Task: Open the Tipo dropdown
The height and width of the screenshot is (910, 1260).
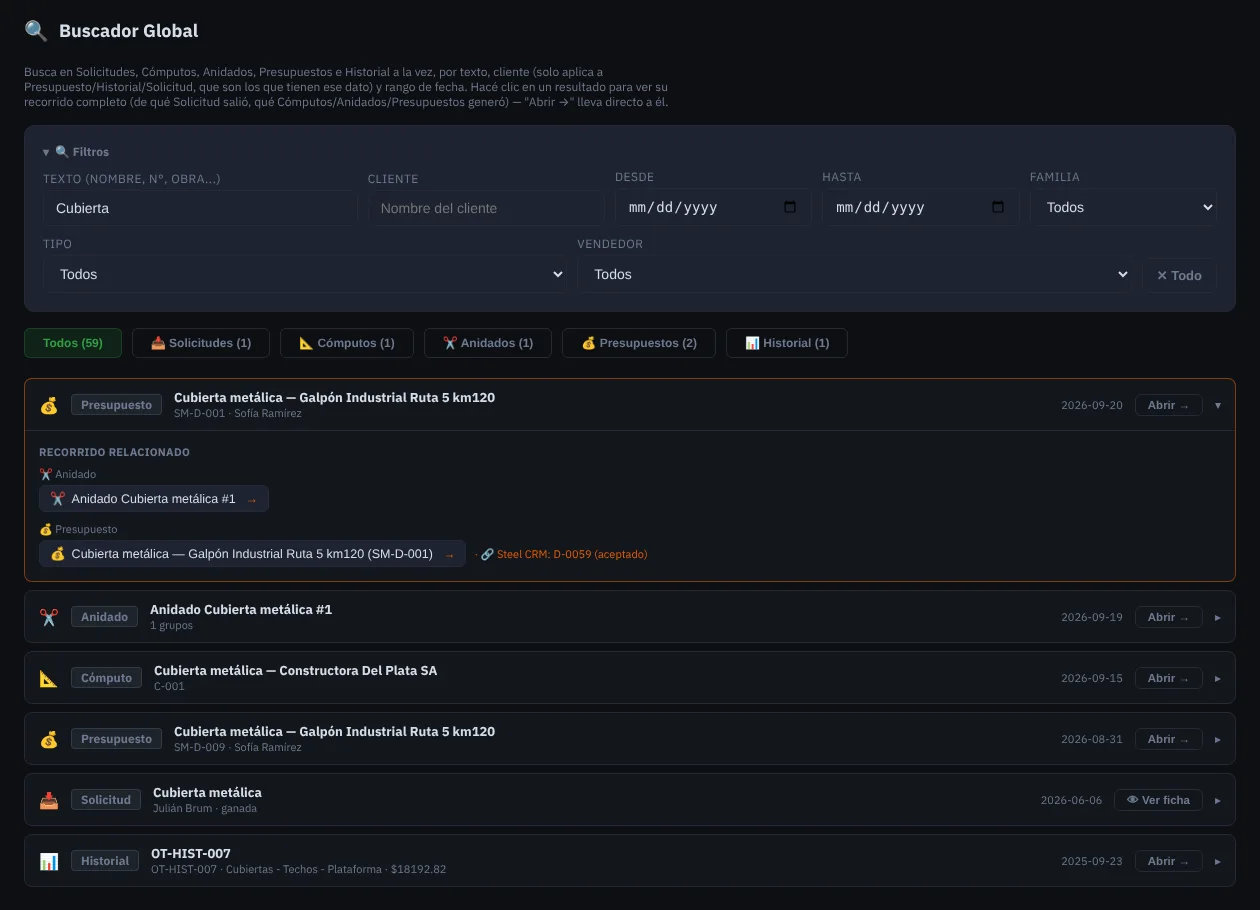Action: (305, 274)
